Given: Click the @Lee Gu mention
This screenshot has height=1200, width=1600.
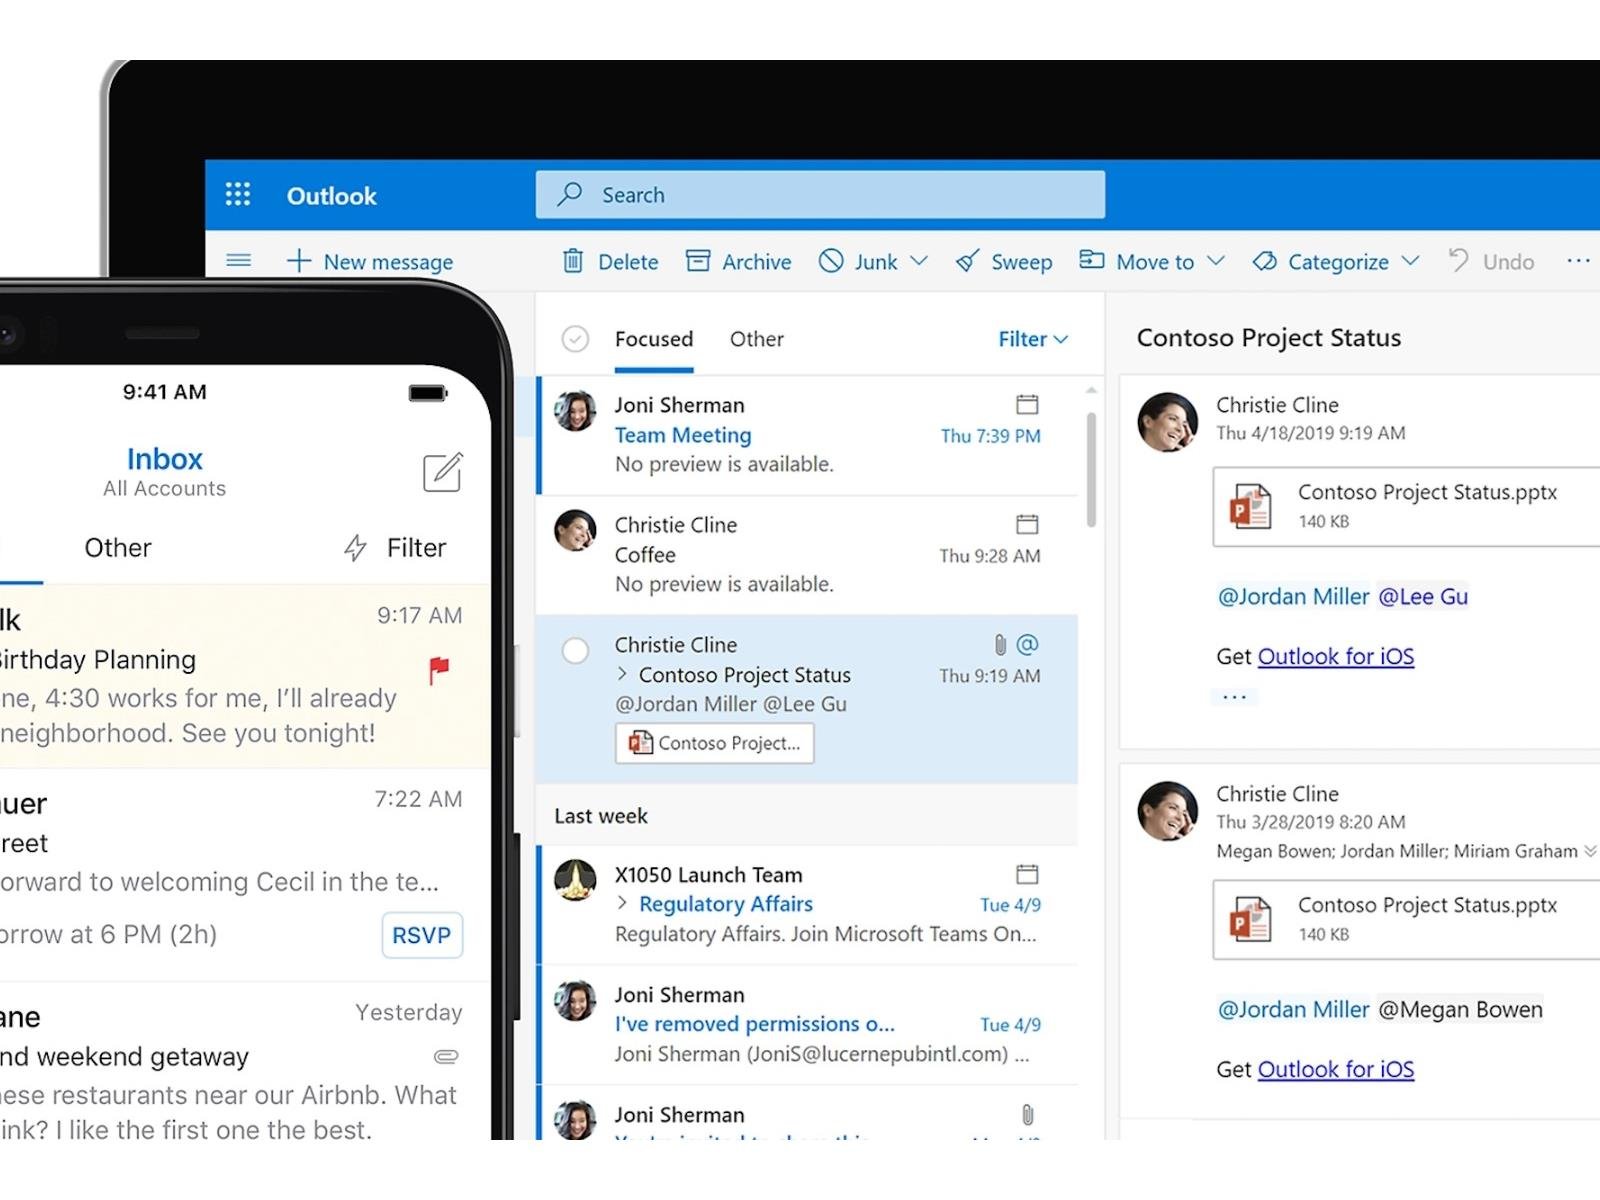Looking at the screenshot, I should tap(1423, 596).
